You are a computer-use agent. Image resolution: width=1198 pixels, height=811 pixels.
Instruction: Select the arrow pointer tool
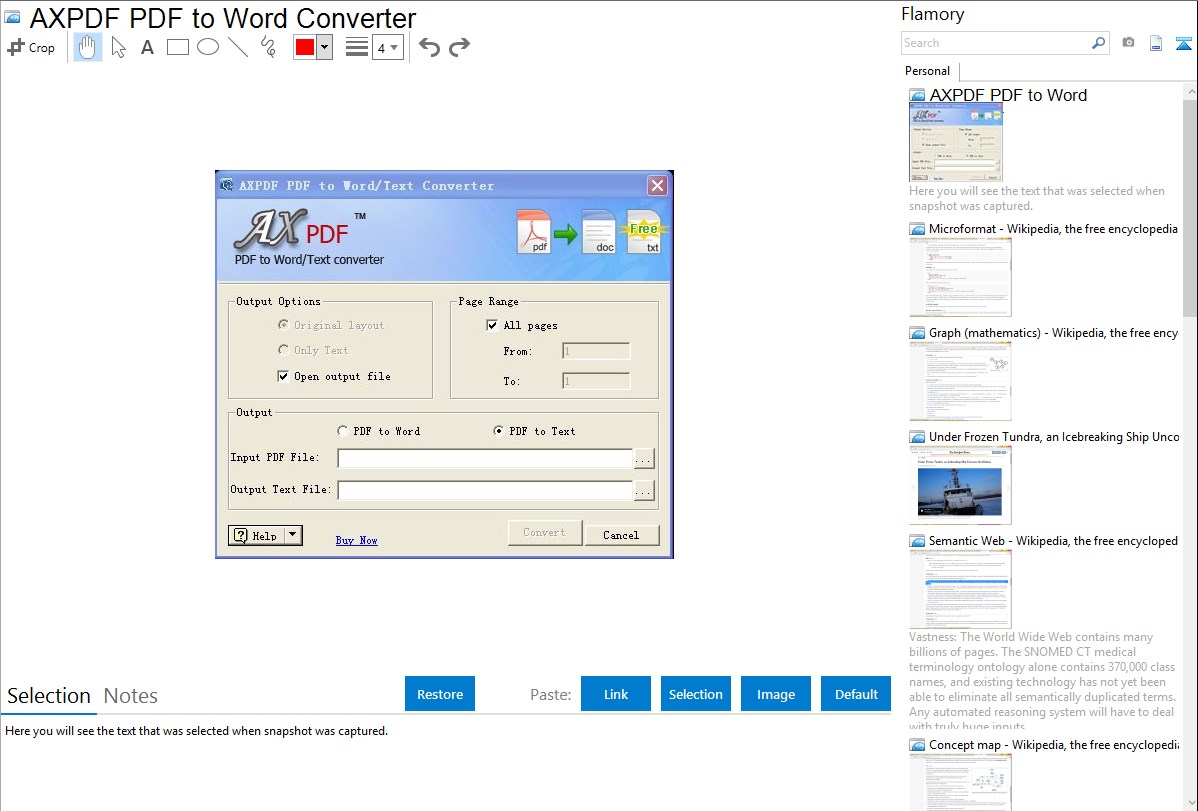tap(118, 47)
